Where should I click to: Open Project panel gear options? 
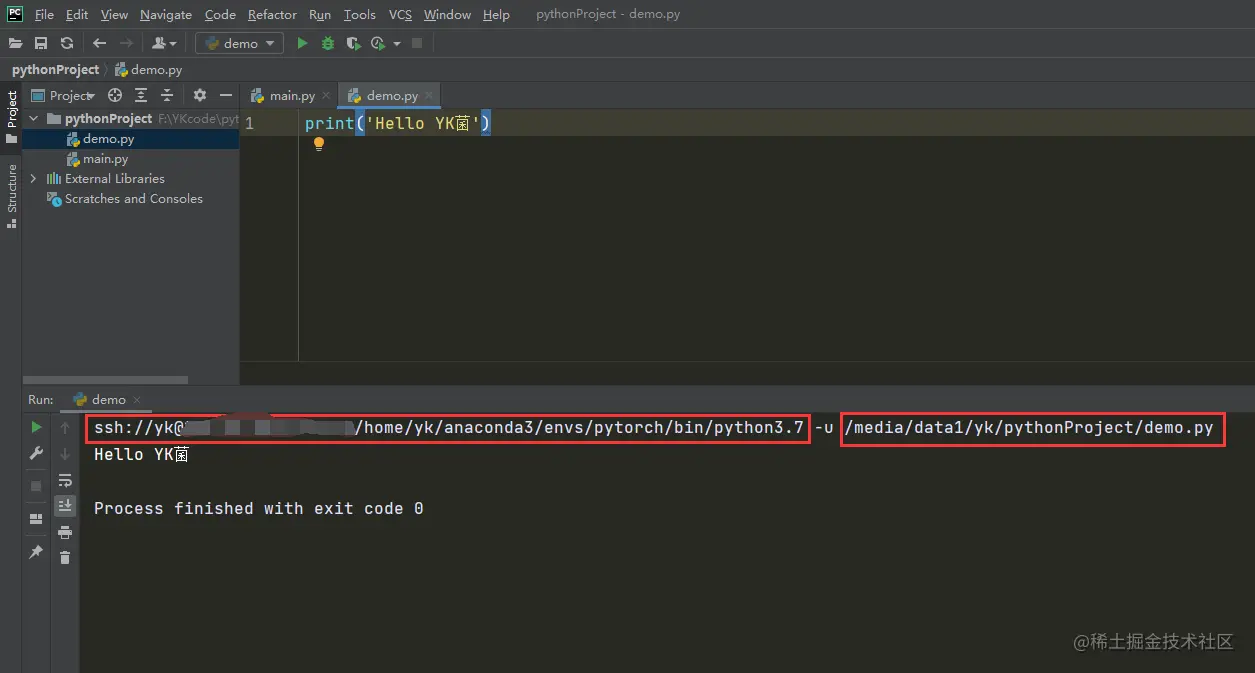coord(200,95)
